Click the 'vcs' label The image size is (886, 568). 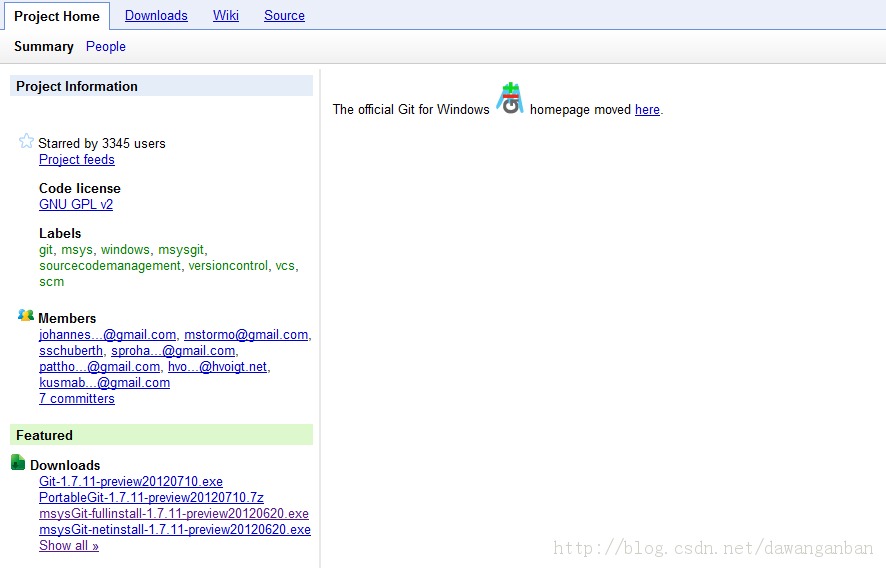[x=285, y=266]
